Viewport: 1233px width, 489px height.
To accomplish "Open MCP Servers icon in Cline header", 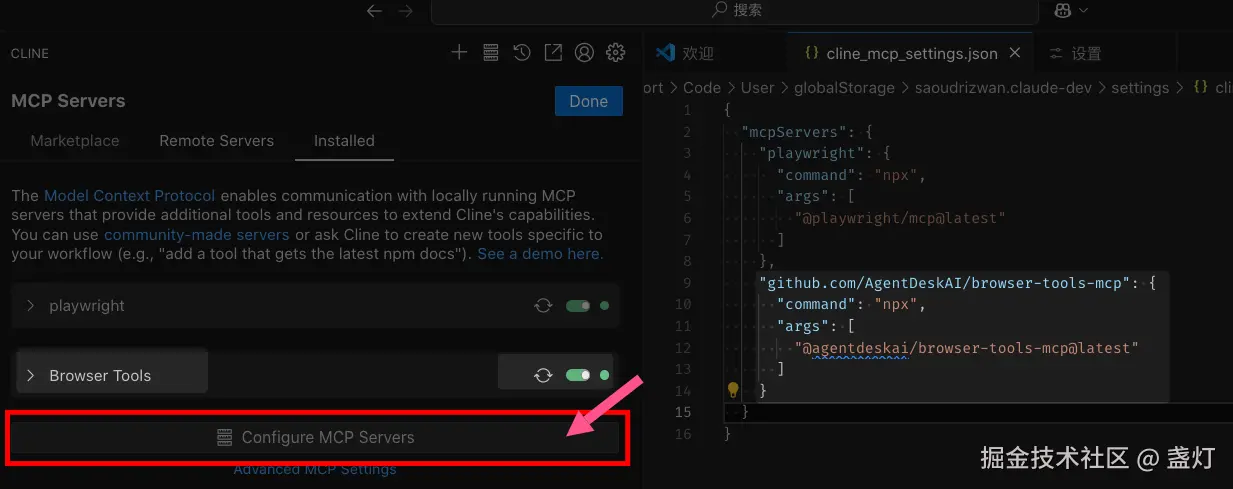I will tap(490, 53).
